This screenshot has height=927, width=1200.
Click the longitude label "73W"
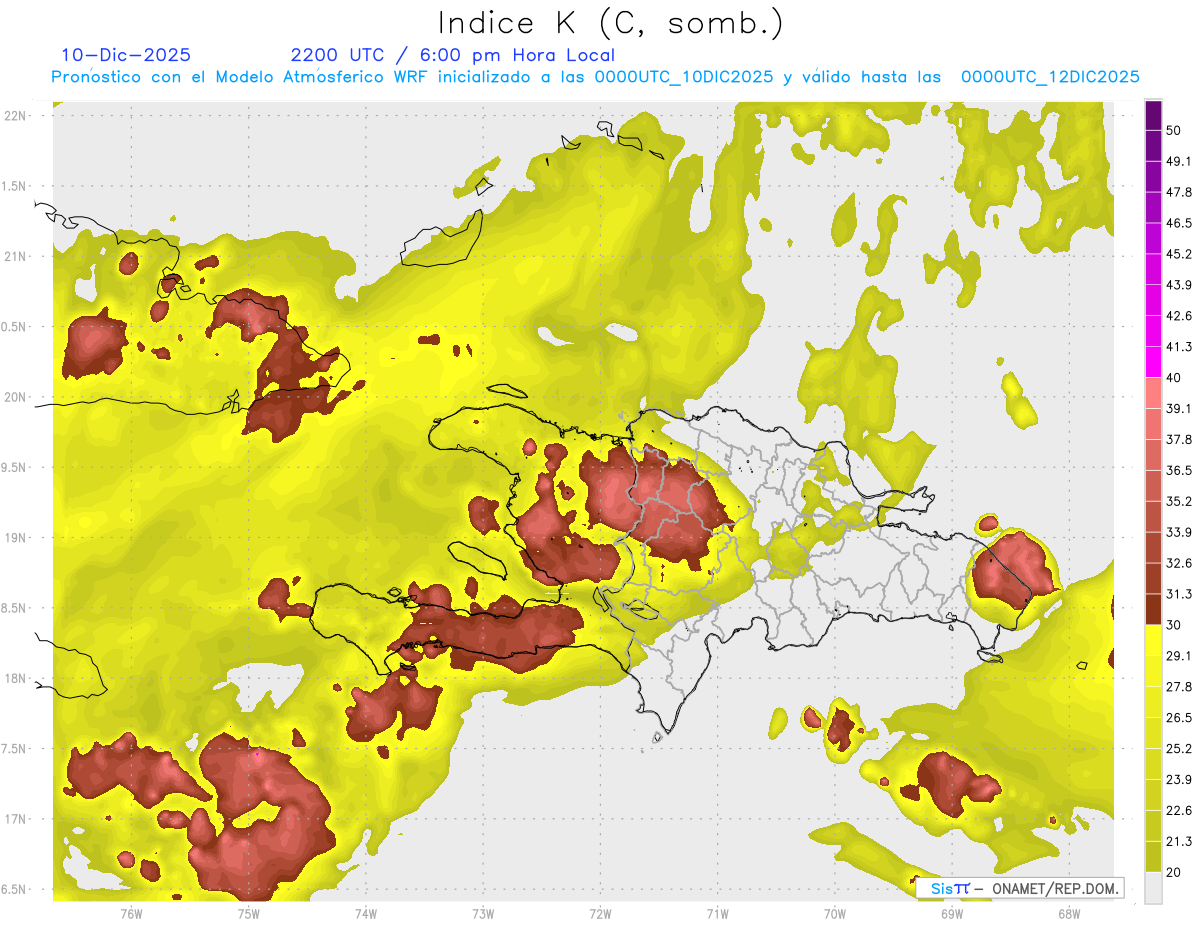(483, 914)
